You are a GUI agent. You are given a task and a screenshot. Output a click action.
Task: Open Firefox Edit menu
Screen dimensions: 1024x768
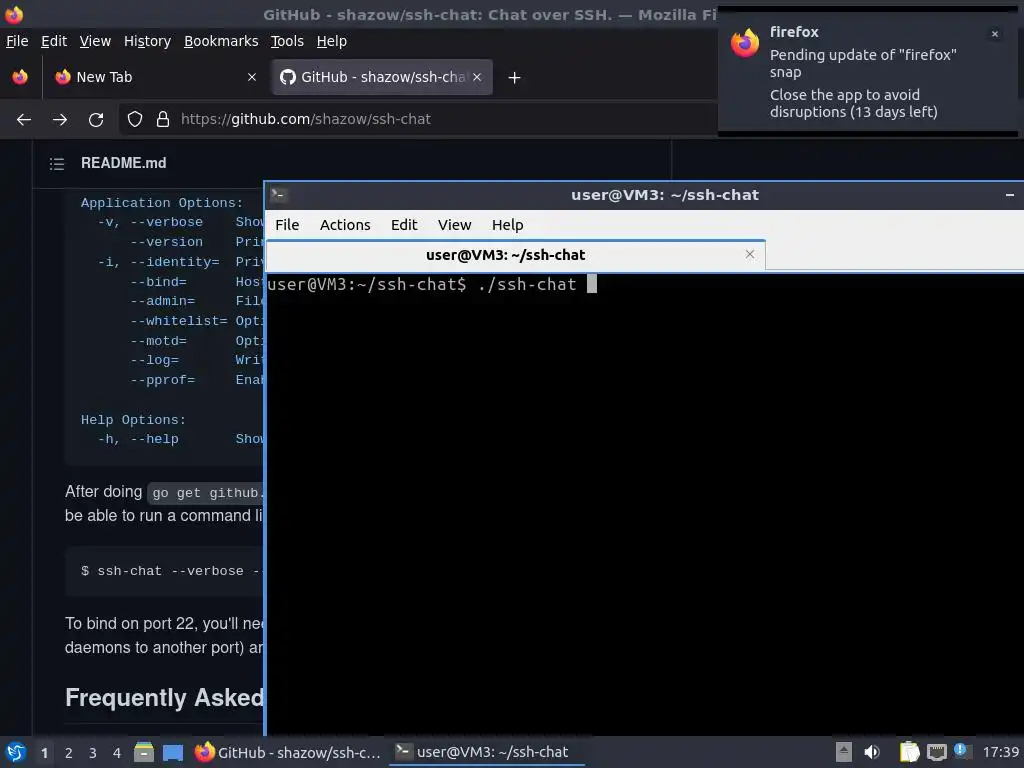click(x=54, y=41)
